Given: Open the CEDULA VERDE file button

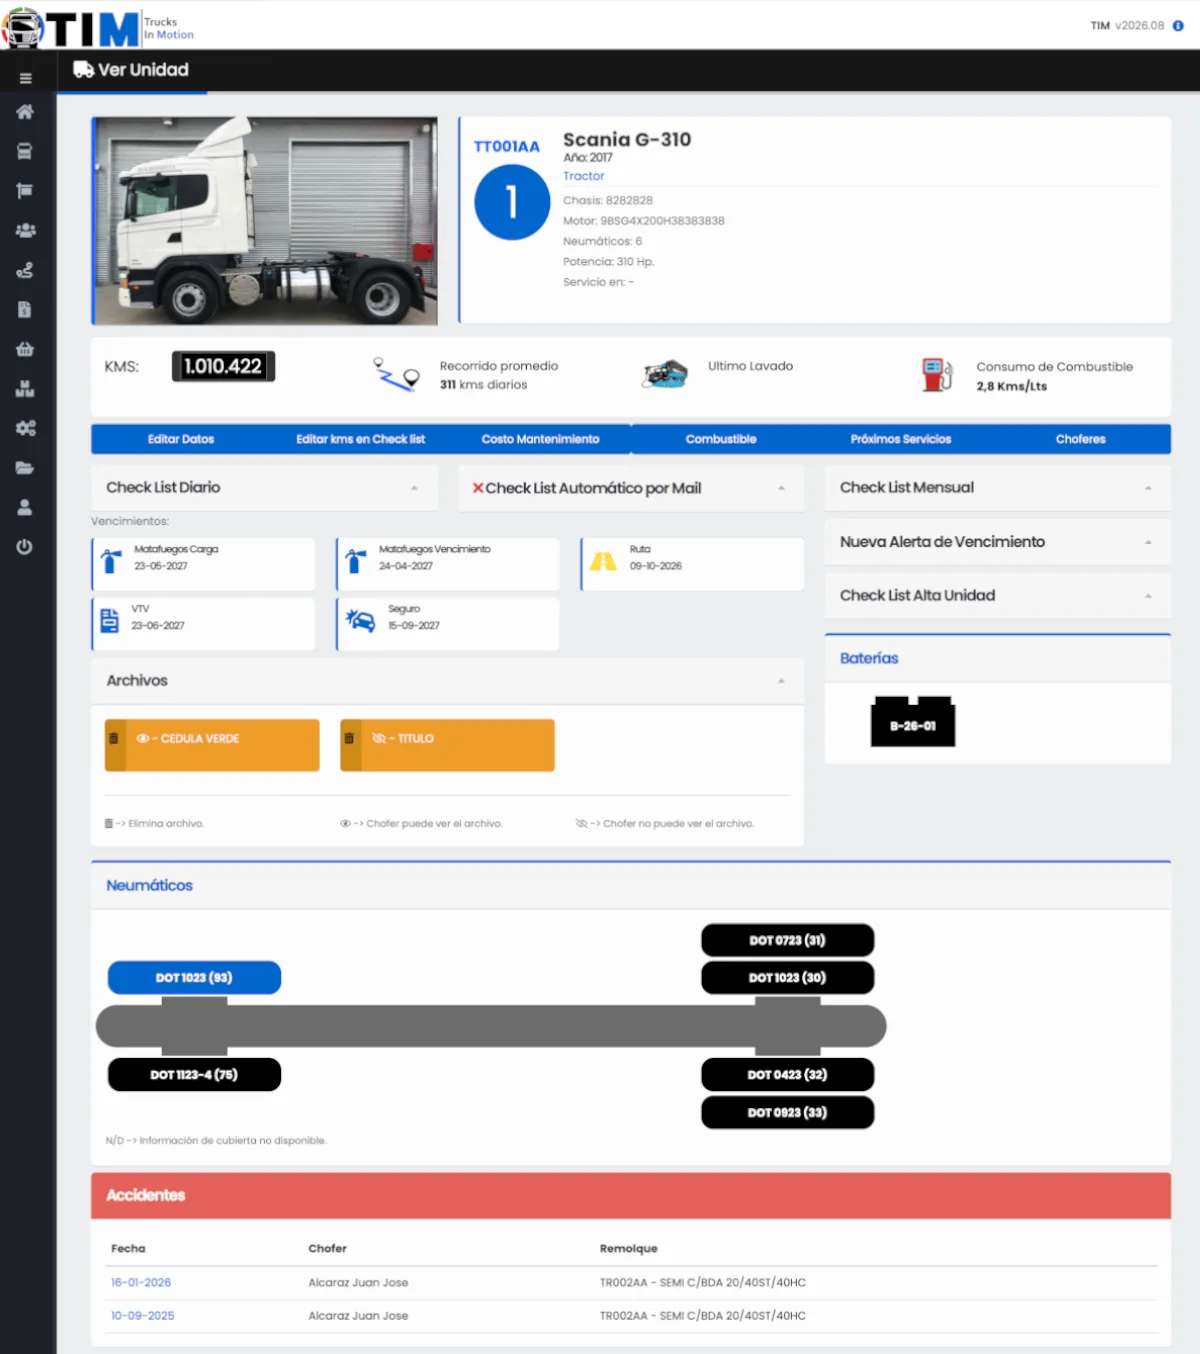Looking at the screenshot, I should [212, 745].
